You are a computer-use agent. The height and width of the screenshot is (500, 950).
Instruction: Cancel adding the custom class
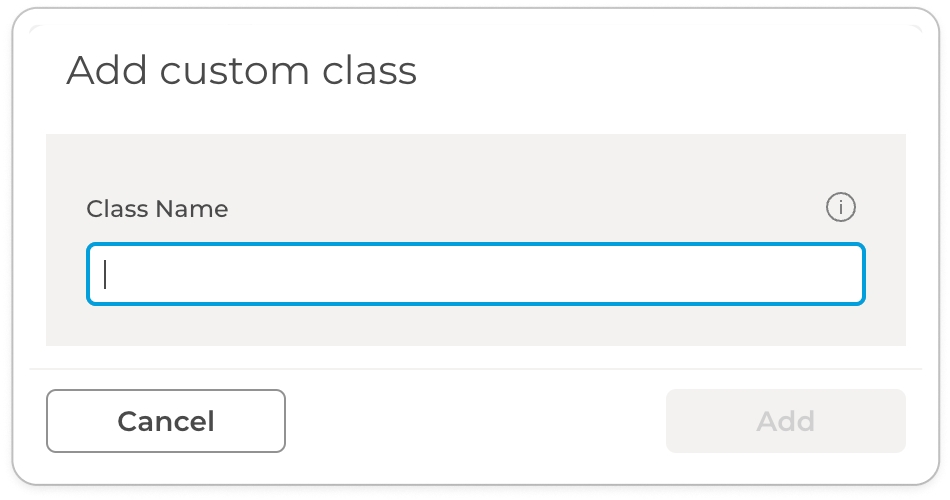(166, 421)
